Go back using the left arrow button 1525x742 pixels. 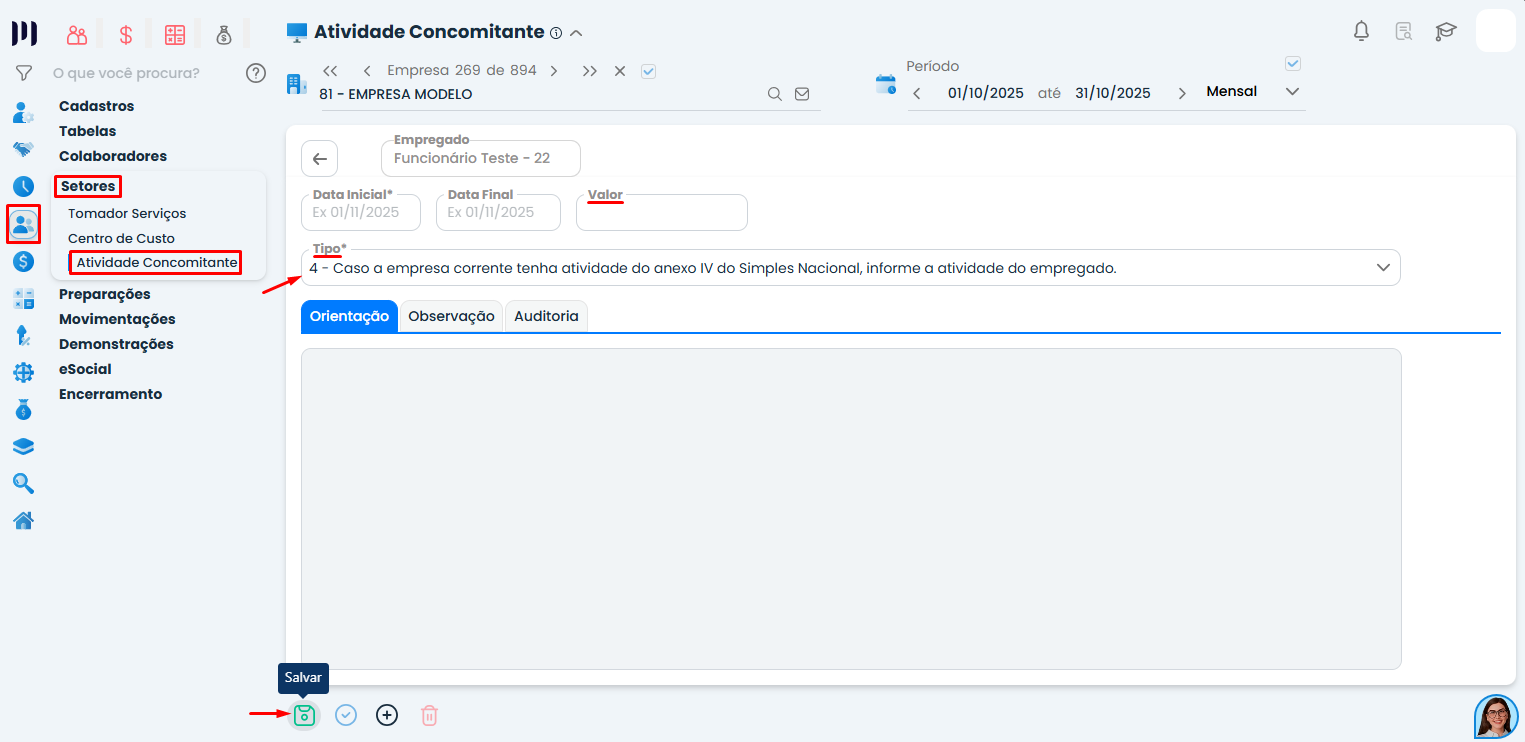tap(320, 159)
